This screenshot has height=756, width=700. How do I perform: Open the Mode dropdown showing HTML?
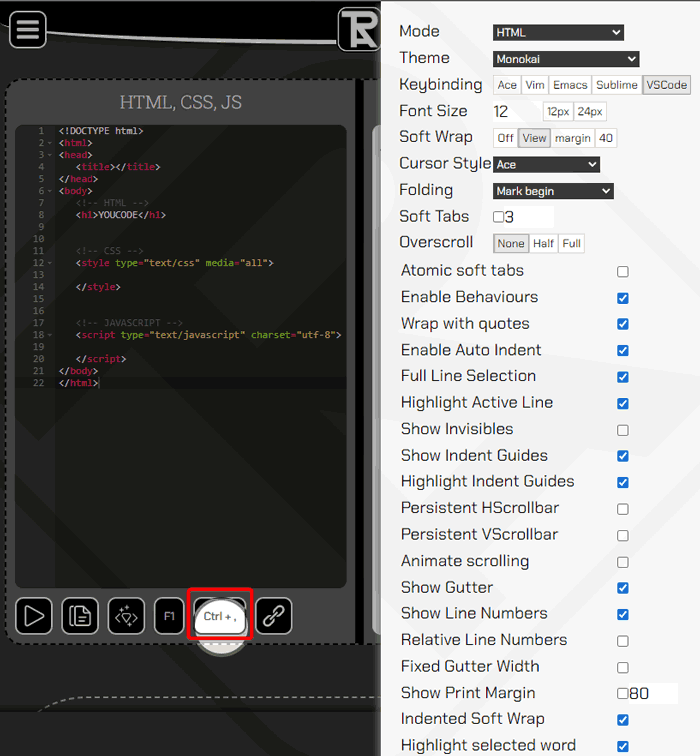click(558, 32)
